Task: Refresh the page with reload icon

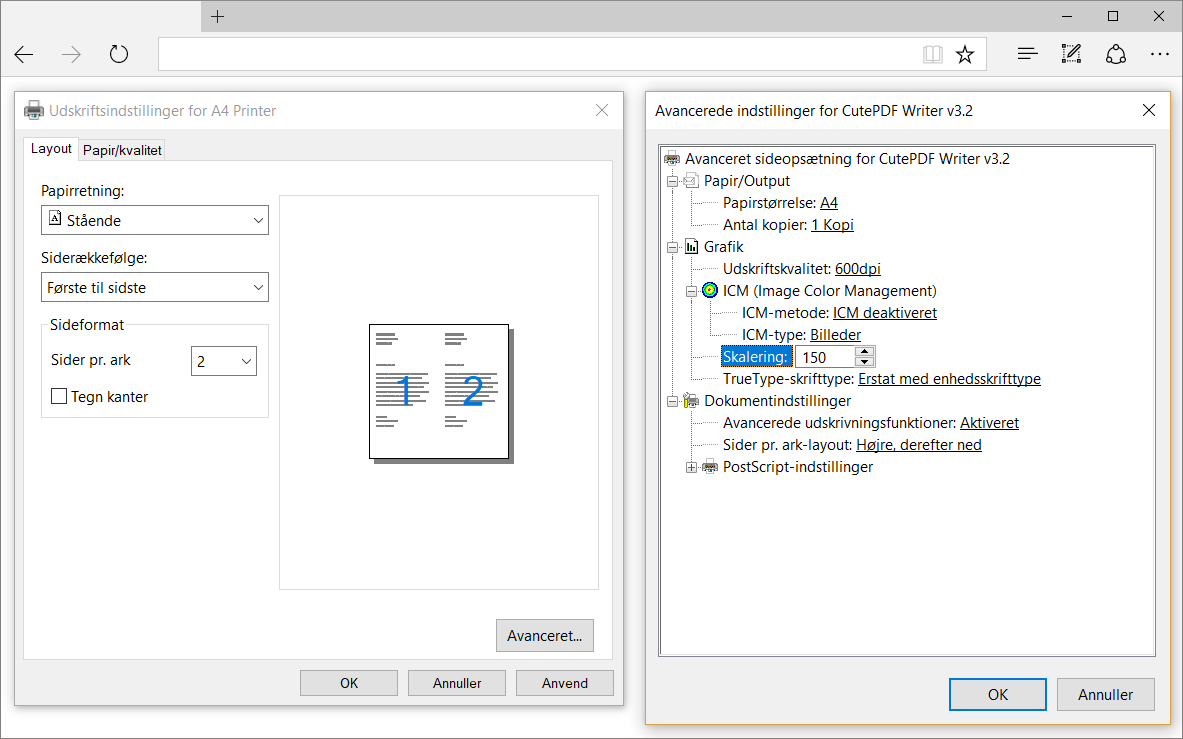Action: click(118, 54)
